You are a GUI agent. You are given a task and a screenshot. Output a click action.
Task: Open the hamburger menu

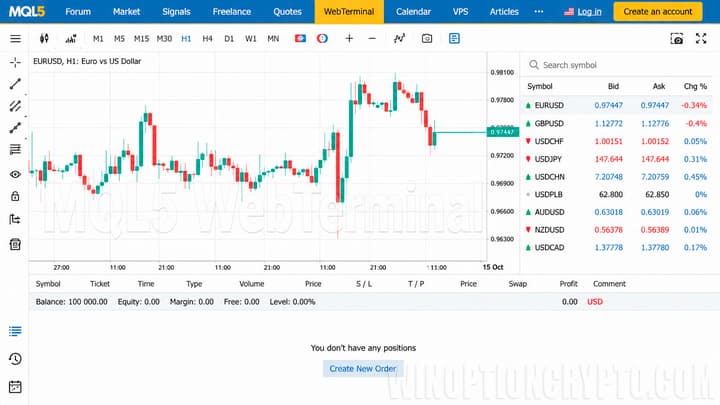[x=15, y=39]
